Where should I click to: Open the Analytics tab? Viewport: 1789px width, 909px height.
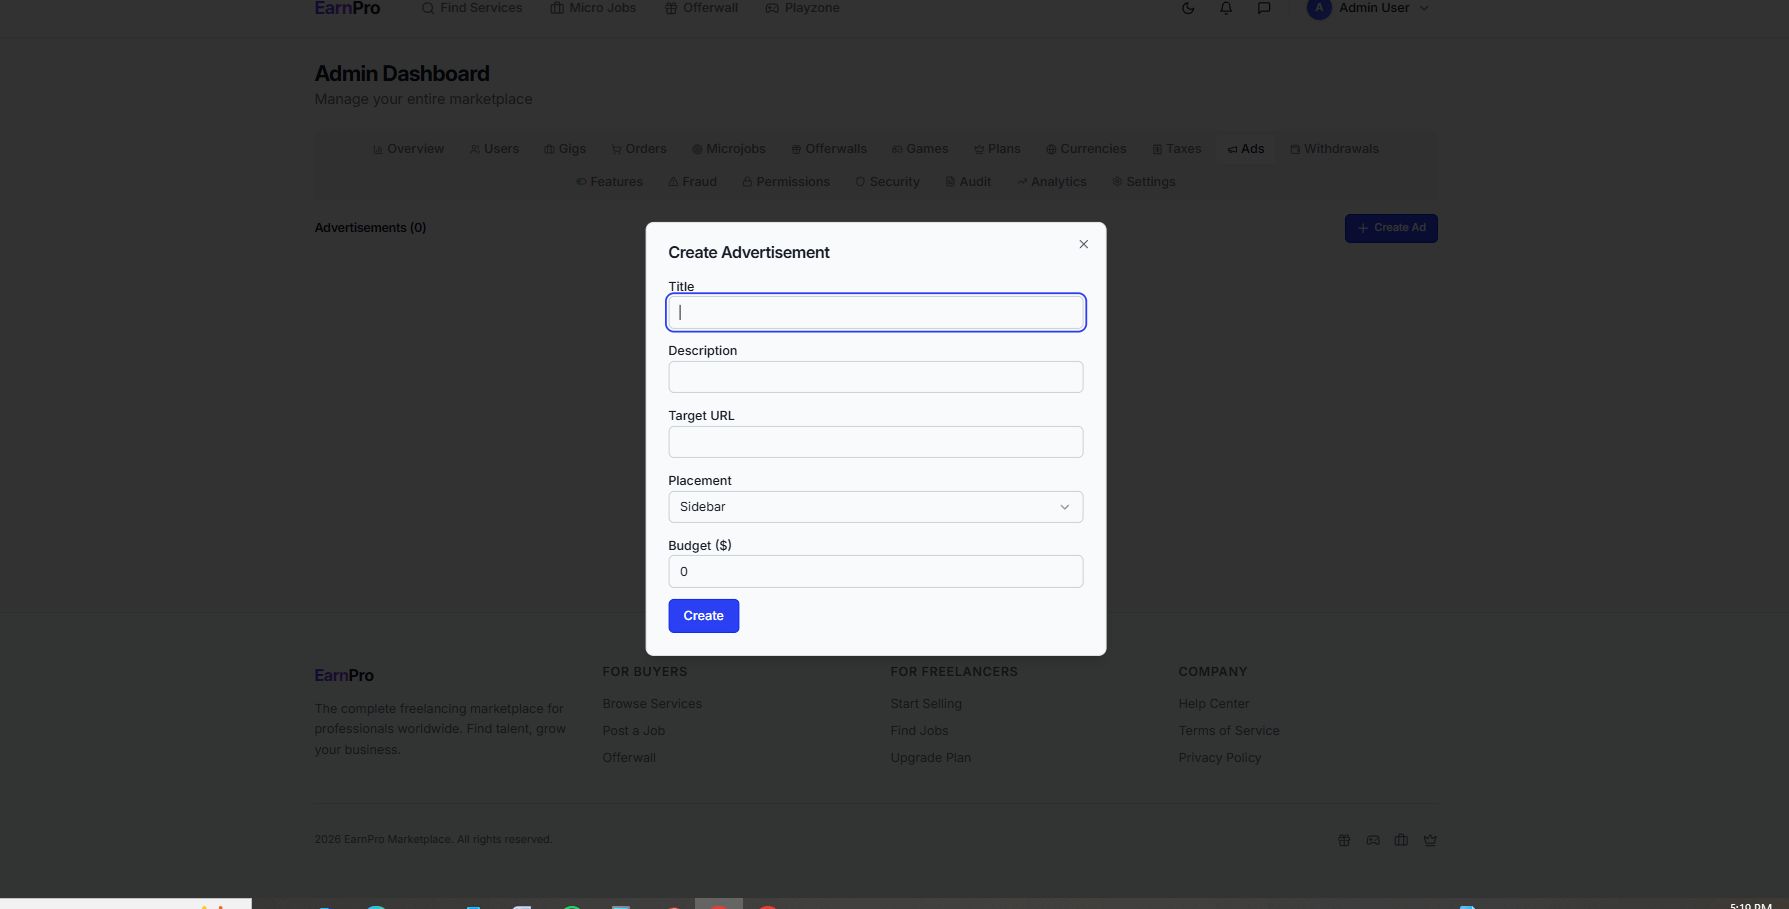[1051, 182]
